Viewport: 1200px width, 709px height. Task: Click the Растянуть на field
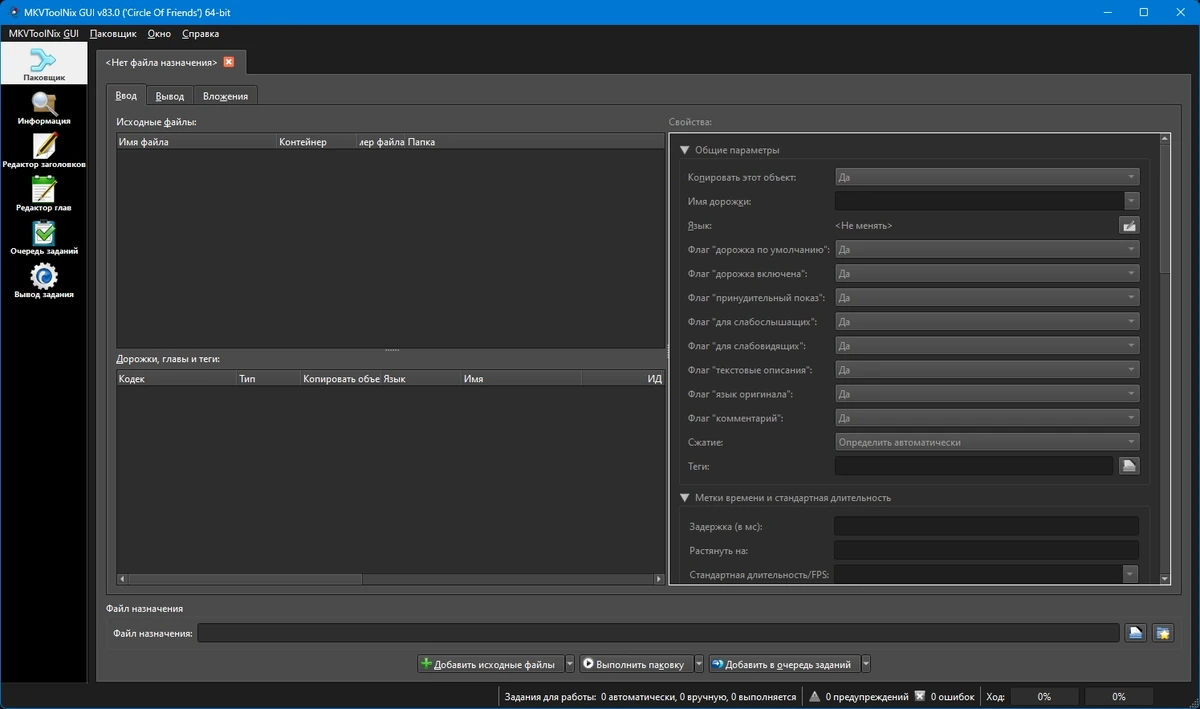point(987,550)
